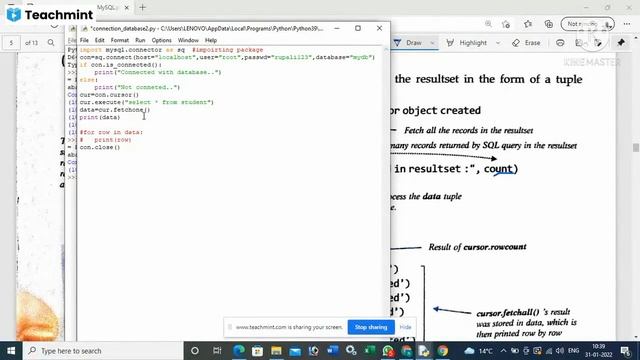Open the File menu in IDLE
Image resolution: width=640 pixels, height=360 pixels.
pyautogui.click(x=84, y=40)
